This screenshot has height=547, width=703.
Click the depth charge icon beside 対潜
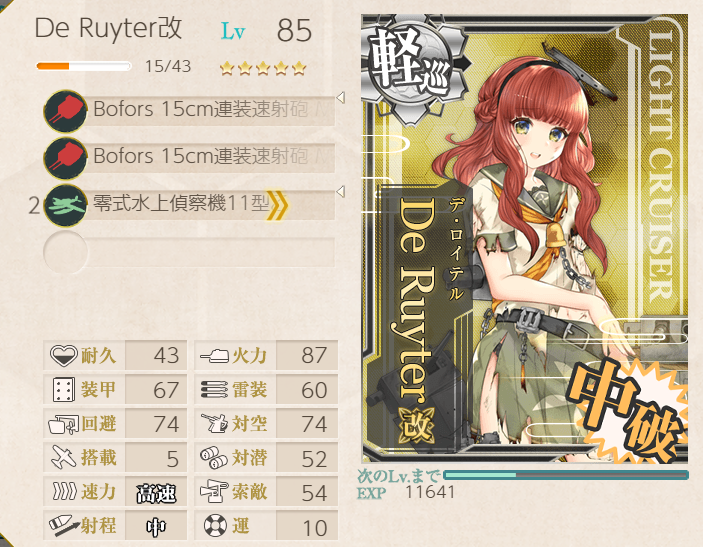coord(214,458)
